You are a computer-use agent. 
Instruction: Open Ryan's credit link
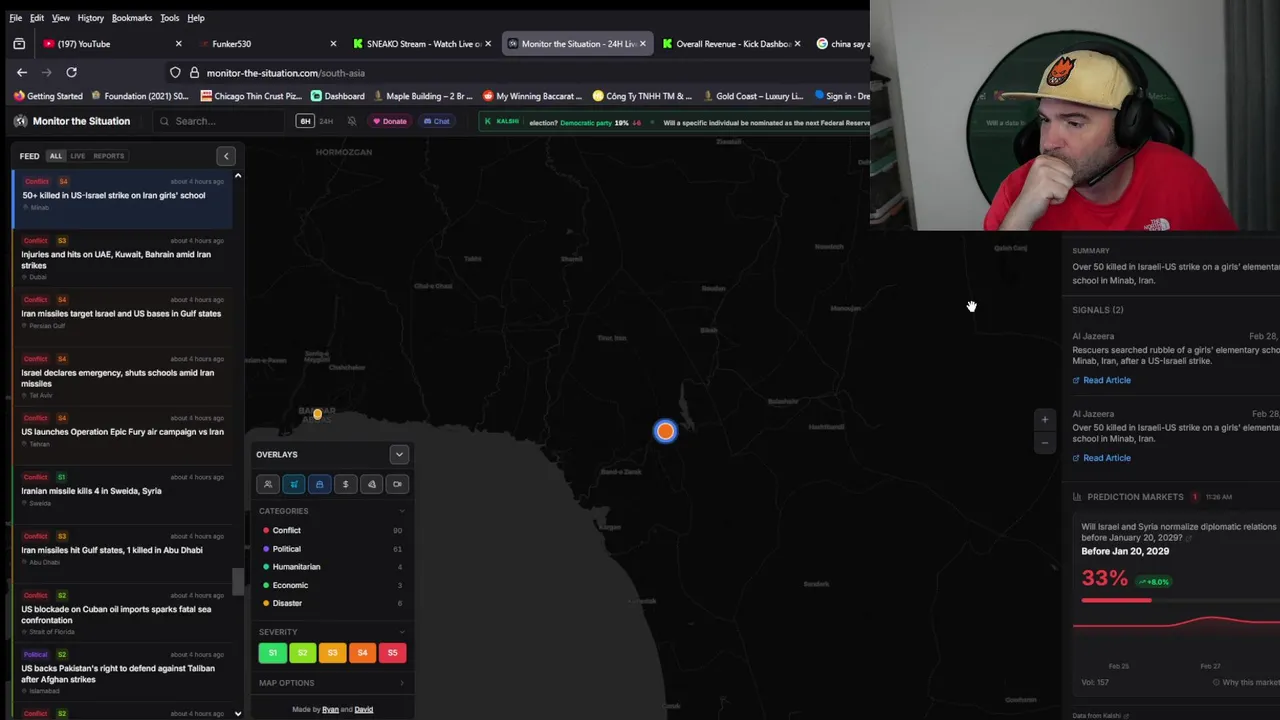click(x=330, y=710)
